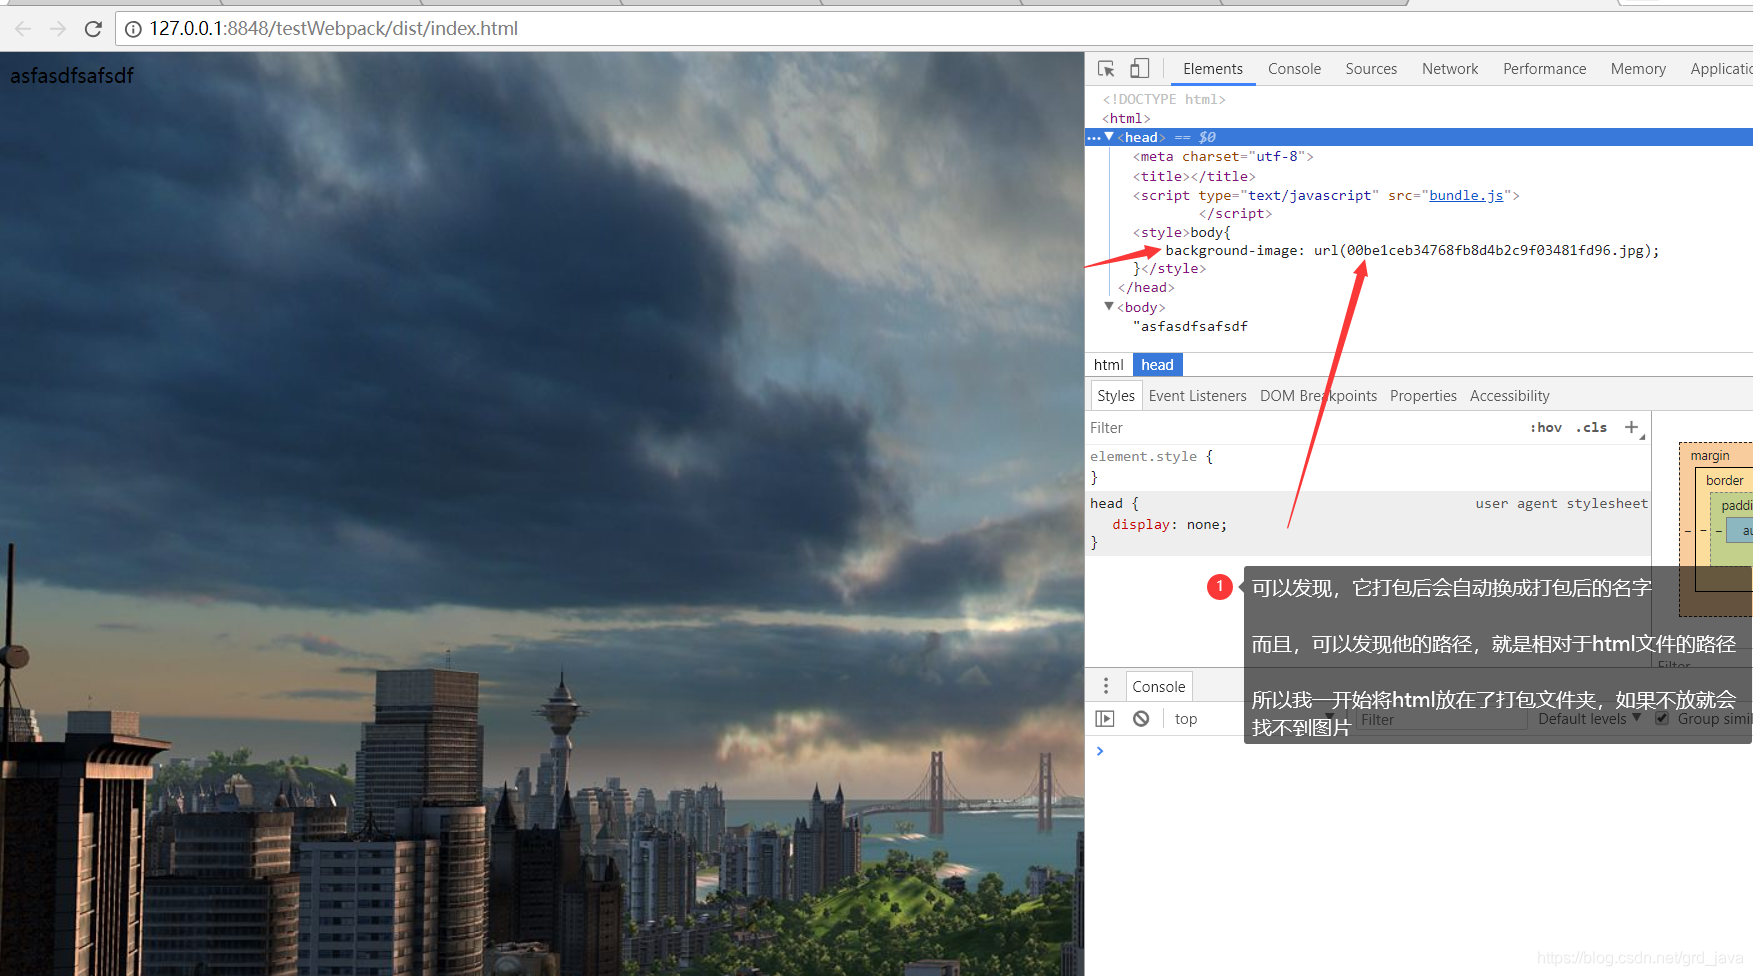
Task: Click the border box model label
Action: pyautogui.click(x=1724, y=481)
